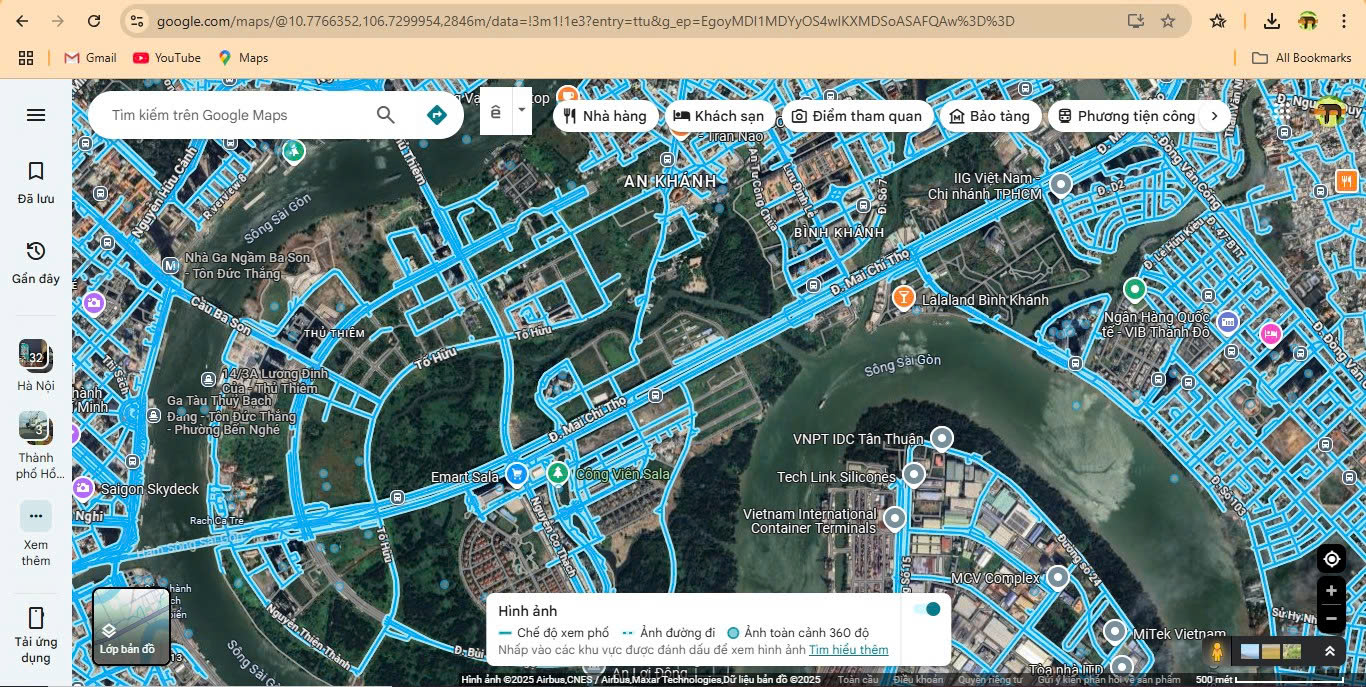Open the YouTube bookmark

(167, 58)
